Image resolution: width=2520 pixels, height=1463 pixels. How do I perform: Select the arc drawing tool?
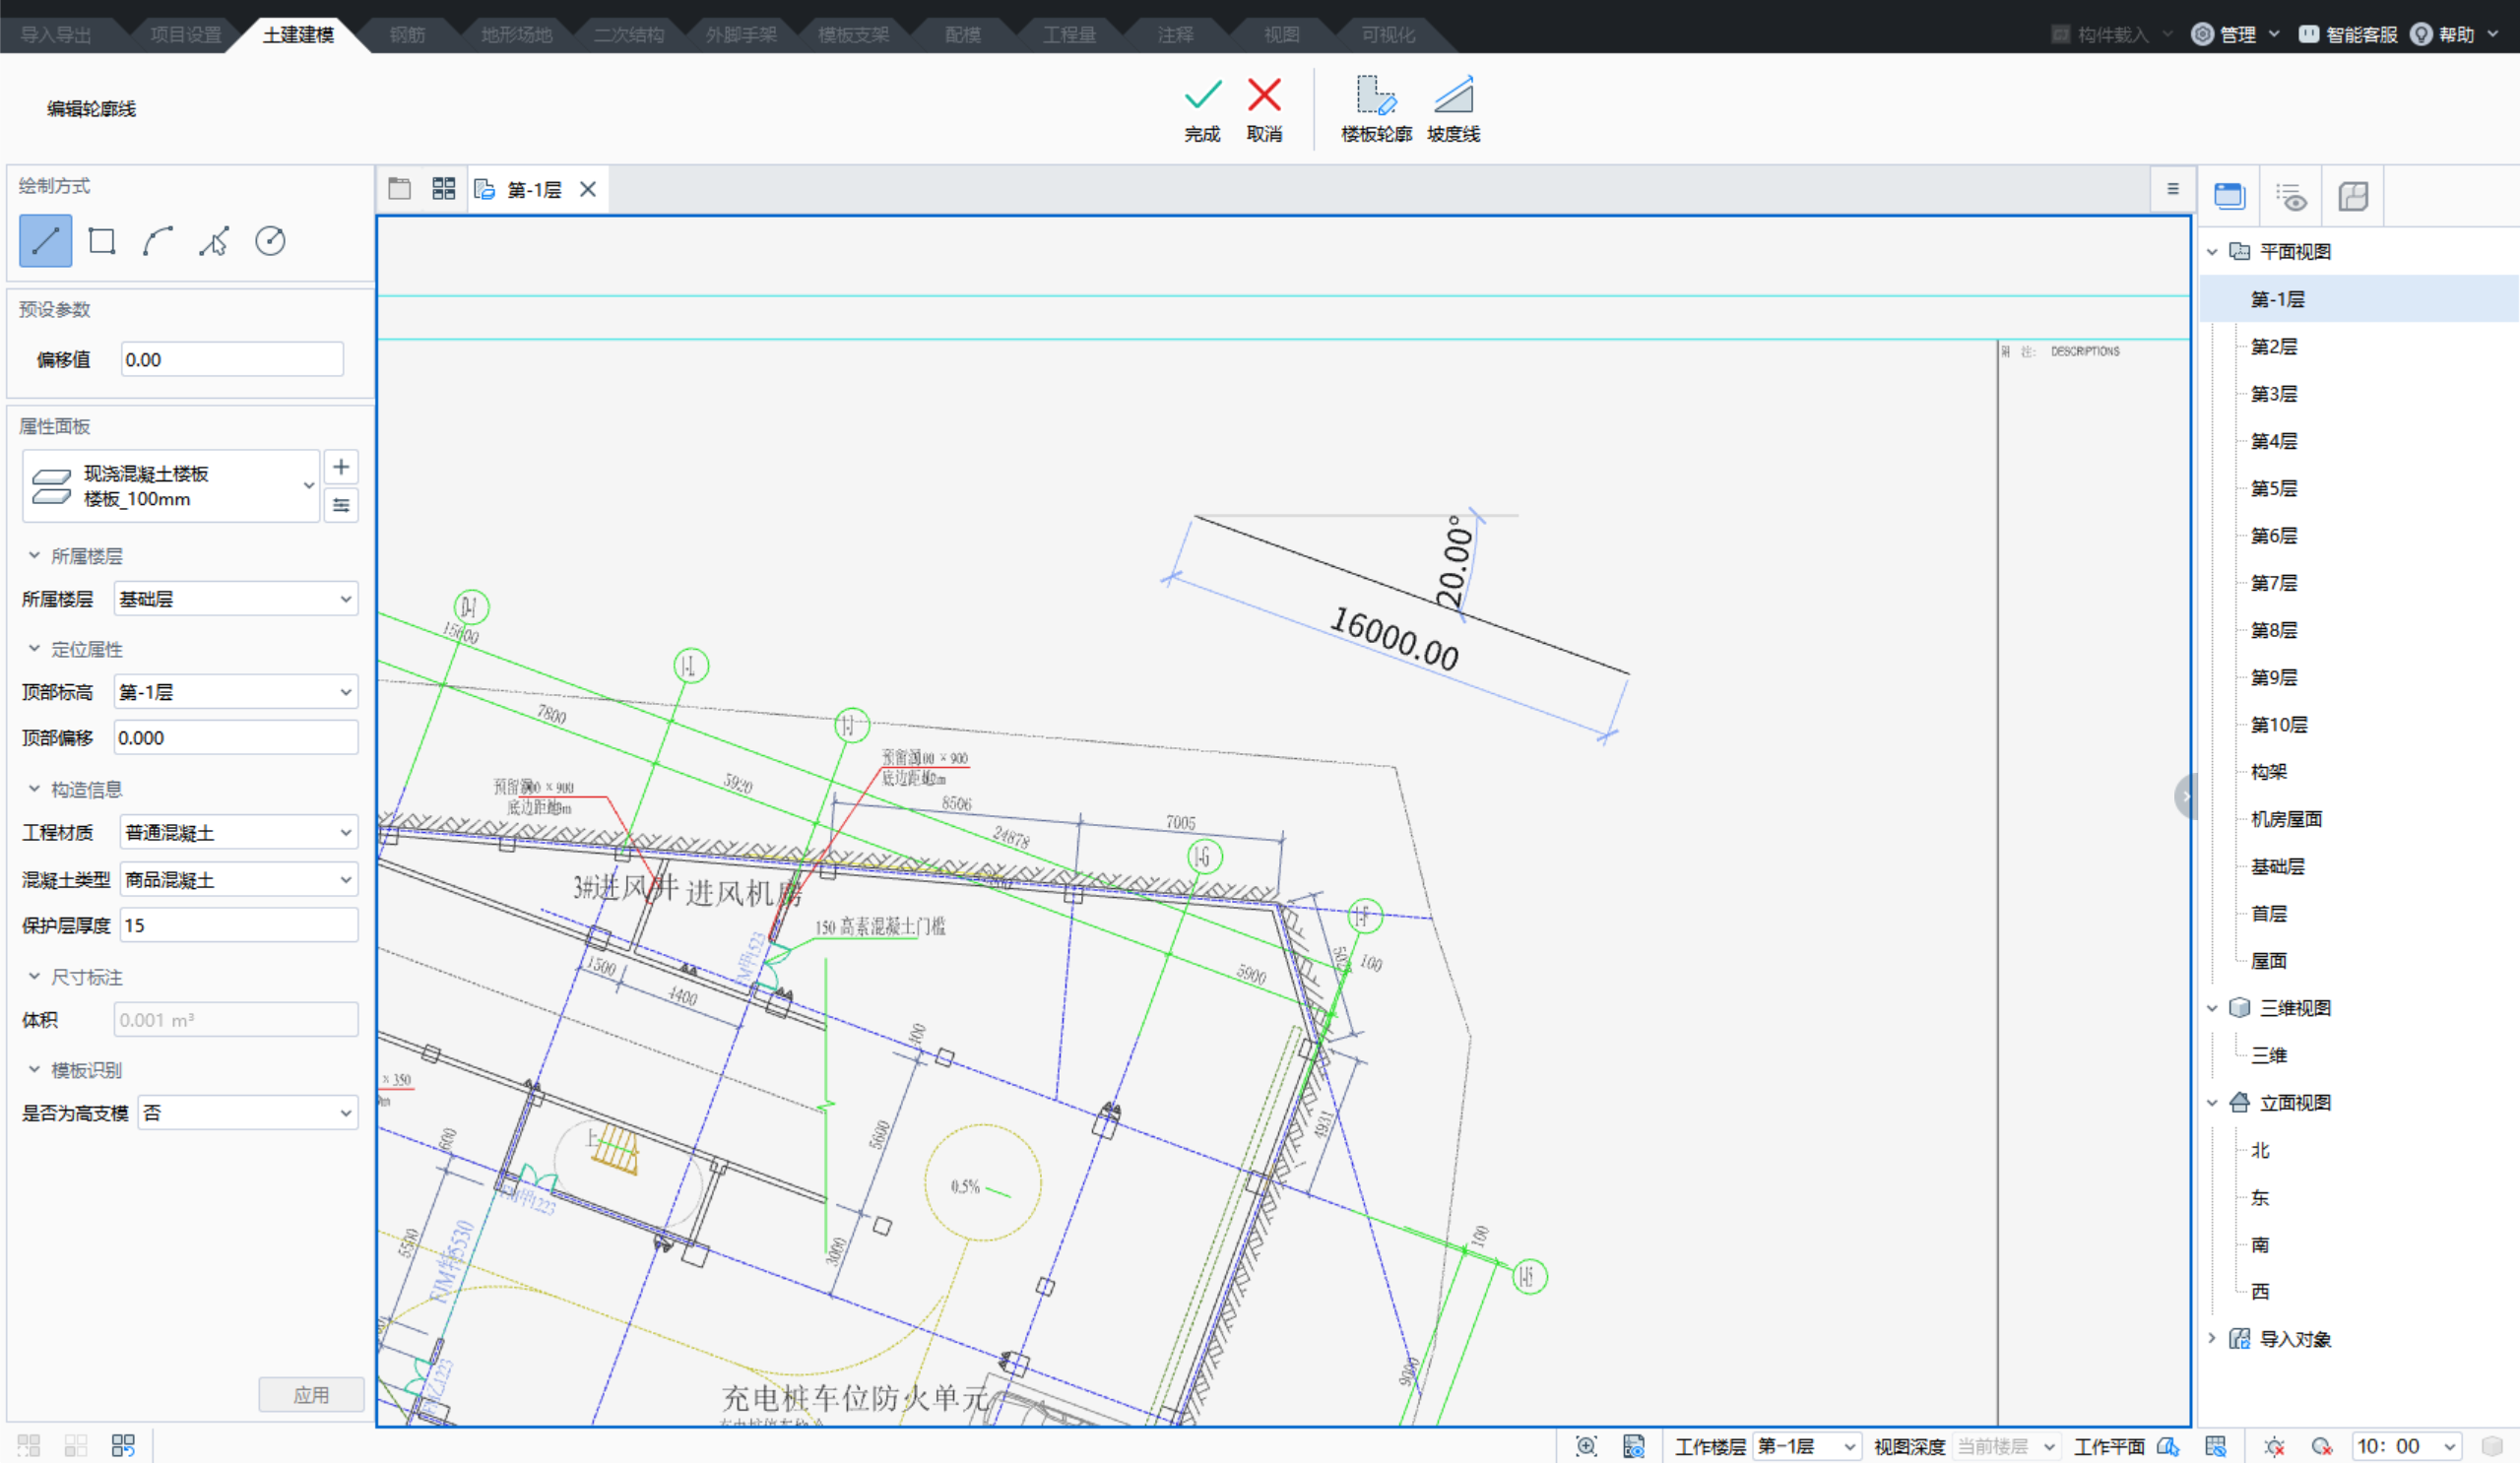point(158,241)
